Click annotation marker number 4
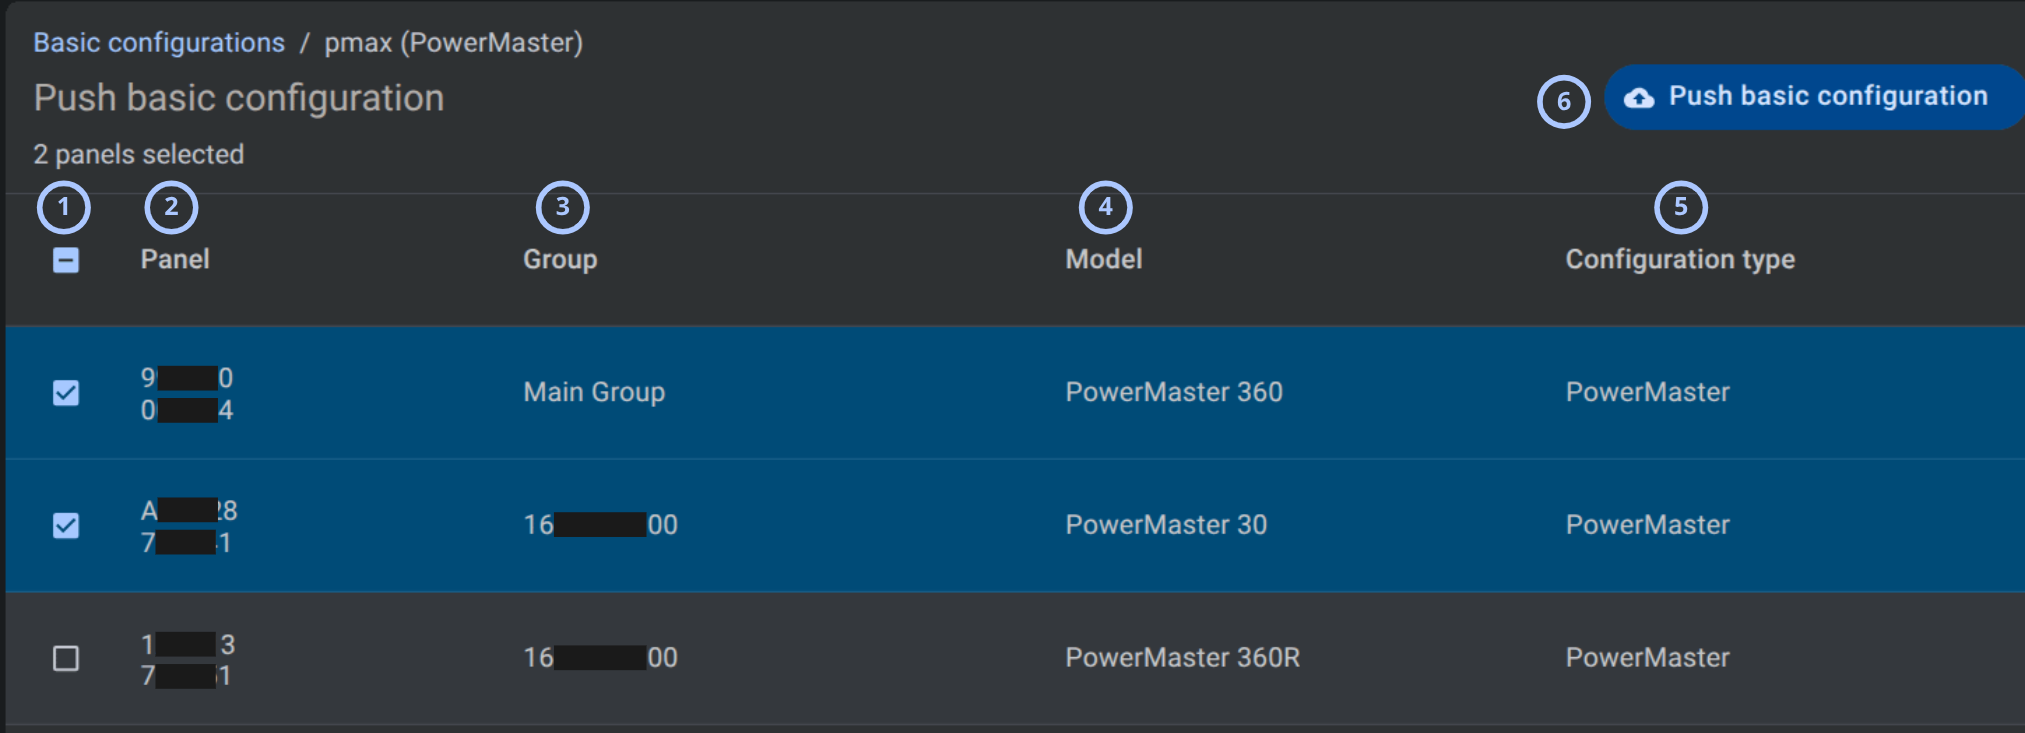Viewport: 2025px width, 733px height. tap(1106, 208)
